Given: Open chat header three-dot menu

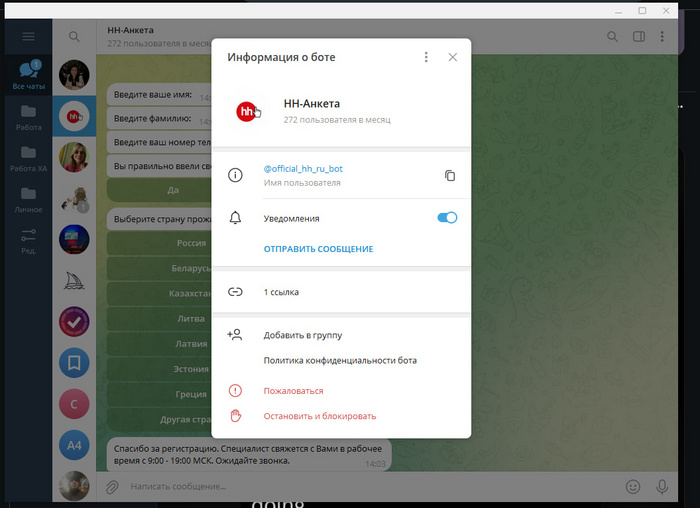Looking at the screenshot, I should click(662, 37).
